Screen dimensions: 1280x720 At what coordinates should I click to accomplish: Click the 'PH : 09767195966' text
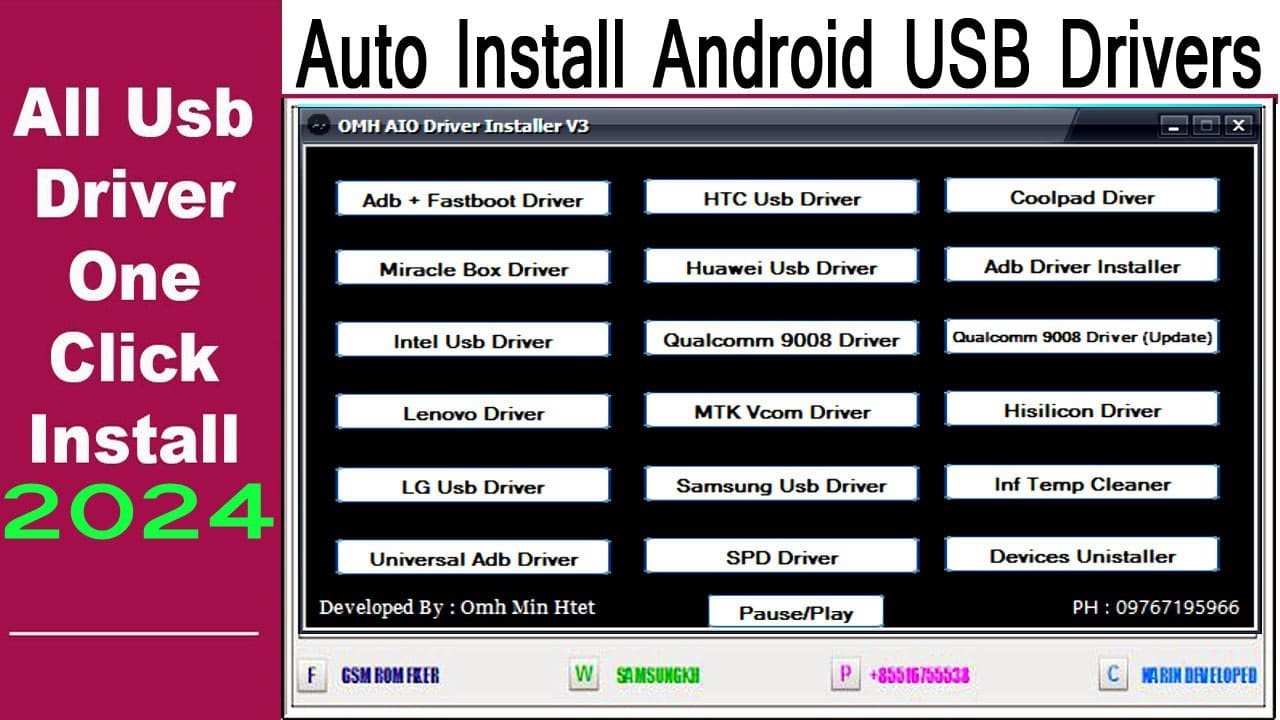pos(1156,607)
